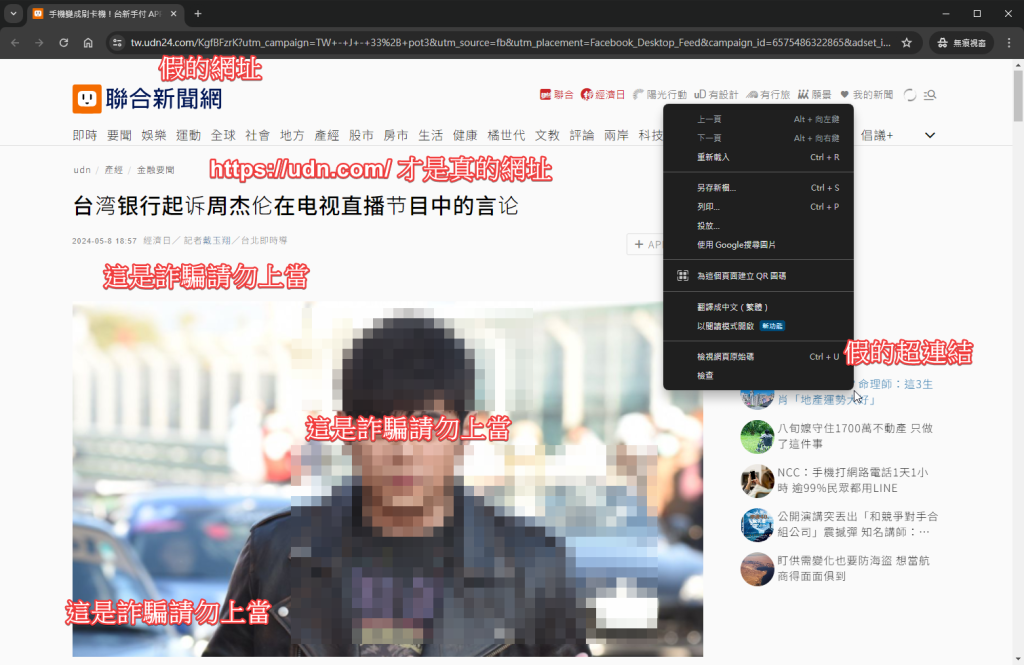Click the new tab plus icon
Viewport: 1024px width, 665px height.
click(198, 14)
